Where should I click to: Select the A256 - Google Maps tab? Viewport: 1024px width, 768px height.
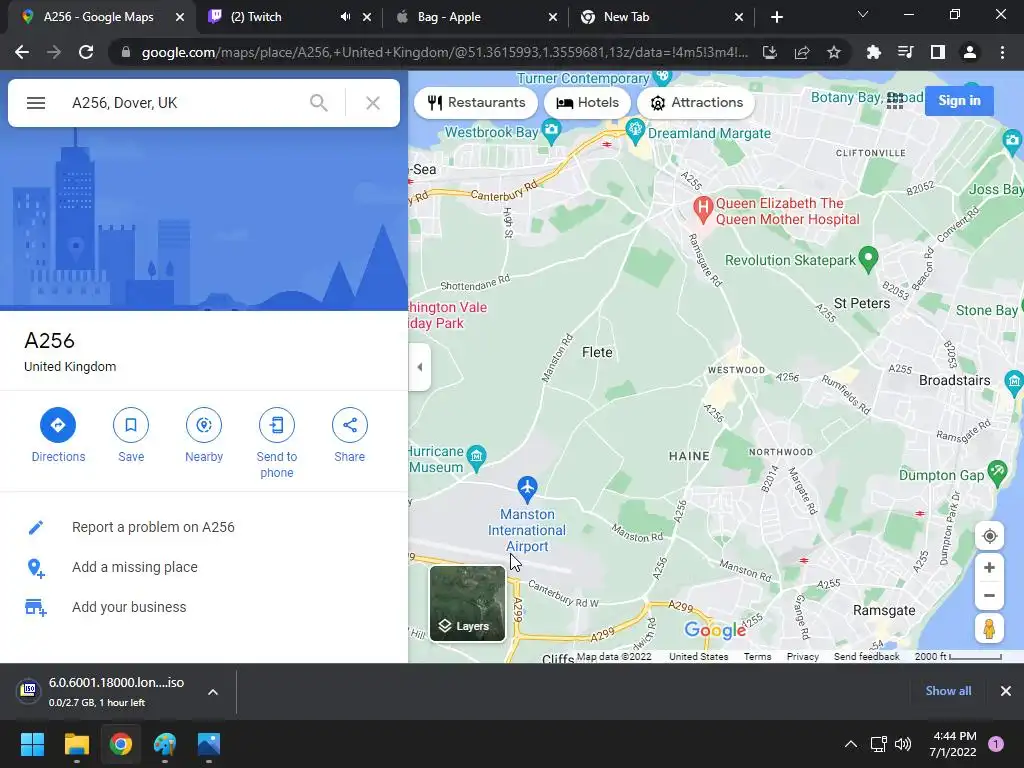[x=99, y=17]
